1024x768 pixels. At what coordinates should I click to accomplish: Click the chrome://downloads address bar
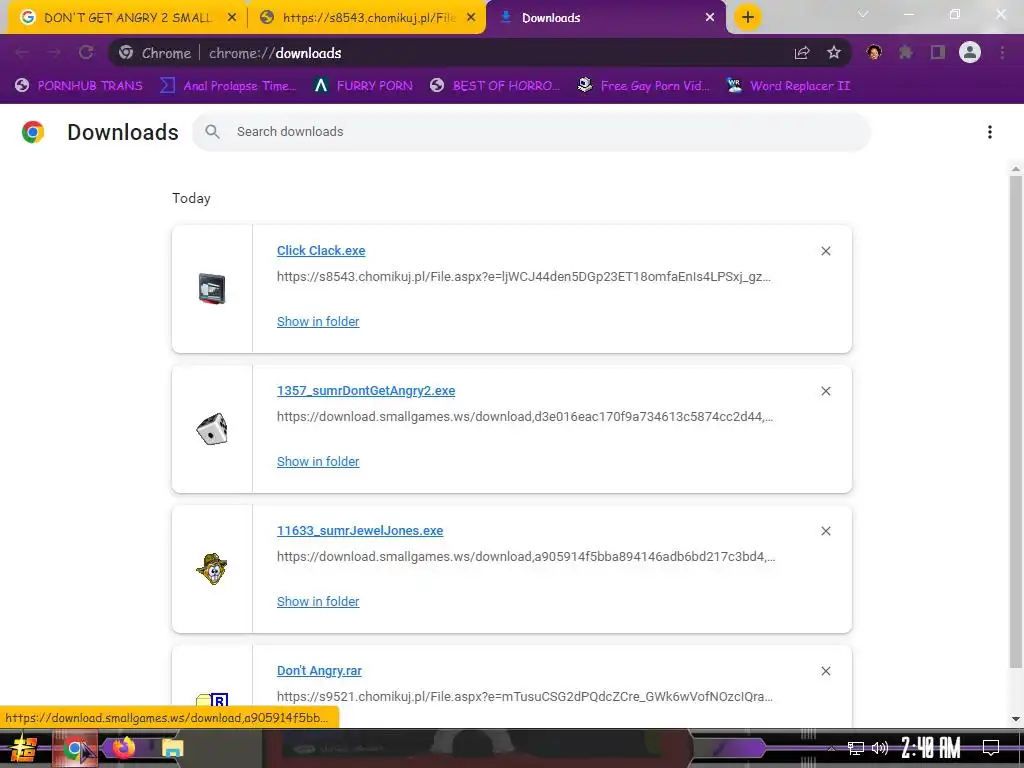tap(479, 53)
